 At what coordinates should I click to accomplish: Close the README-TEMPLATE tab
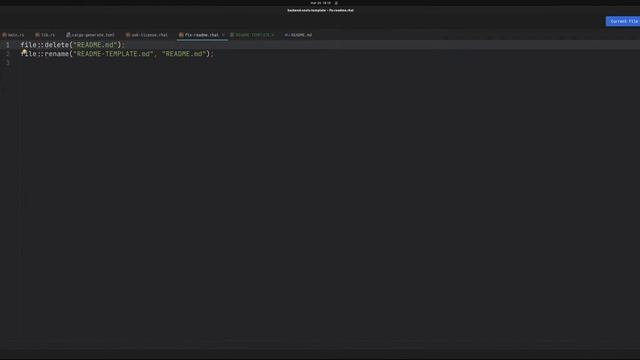point(273,35)
